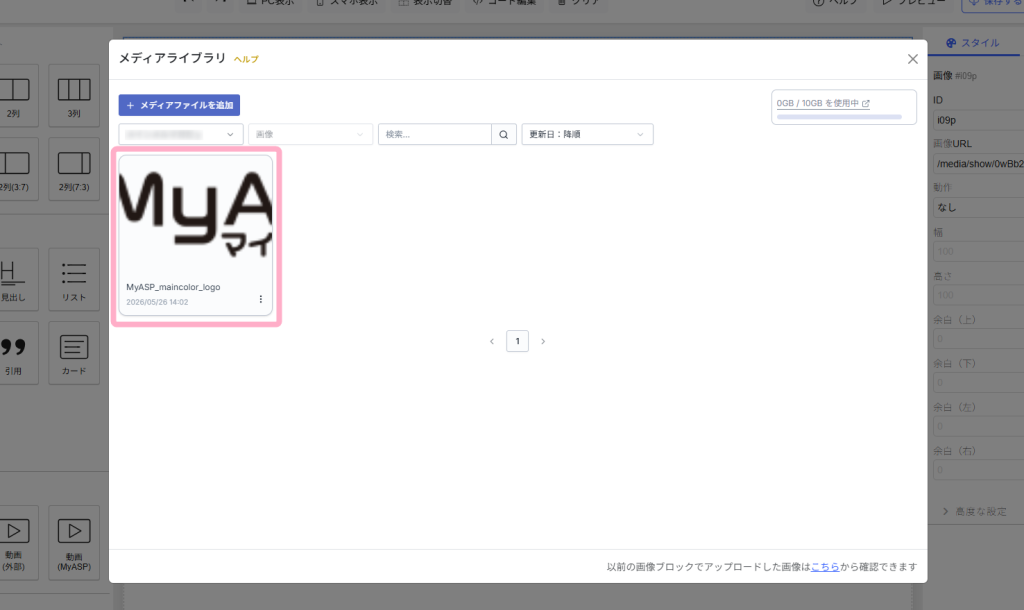This screenshot has width=1024, height=610.
Task: Click the storage usage progress bar
Action: click(839, 117)
